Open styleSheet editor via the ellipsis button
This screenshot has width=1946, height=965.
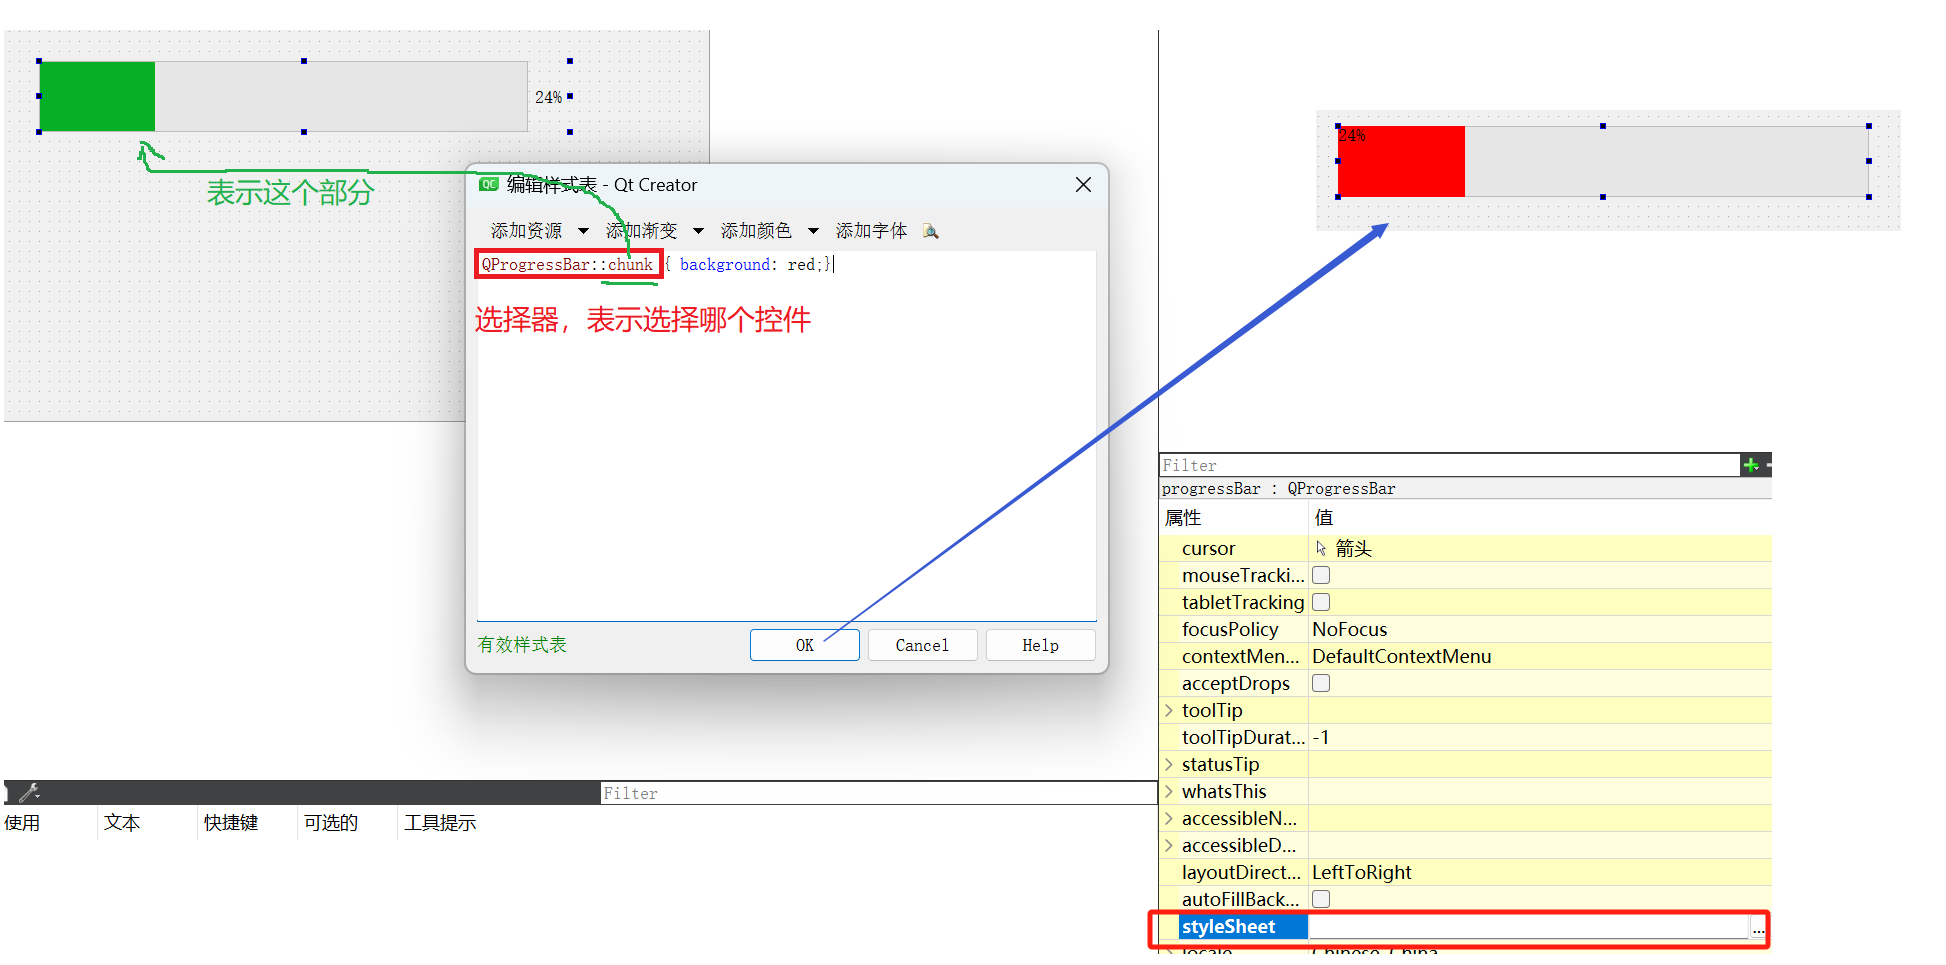click(x=1758, y=928)
